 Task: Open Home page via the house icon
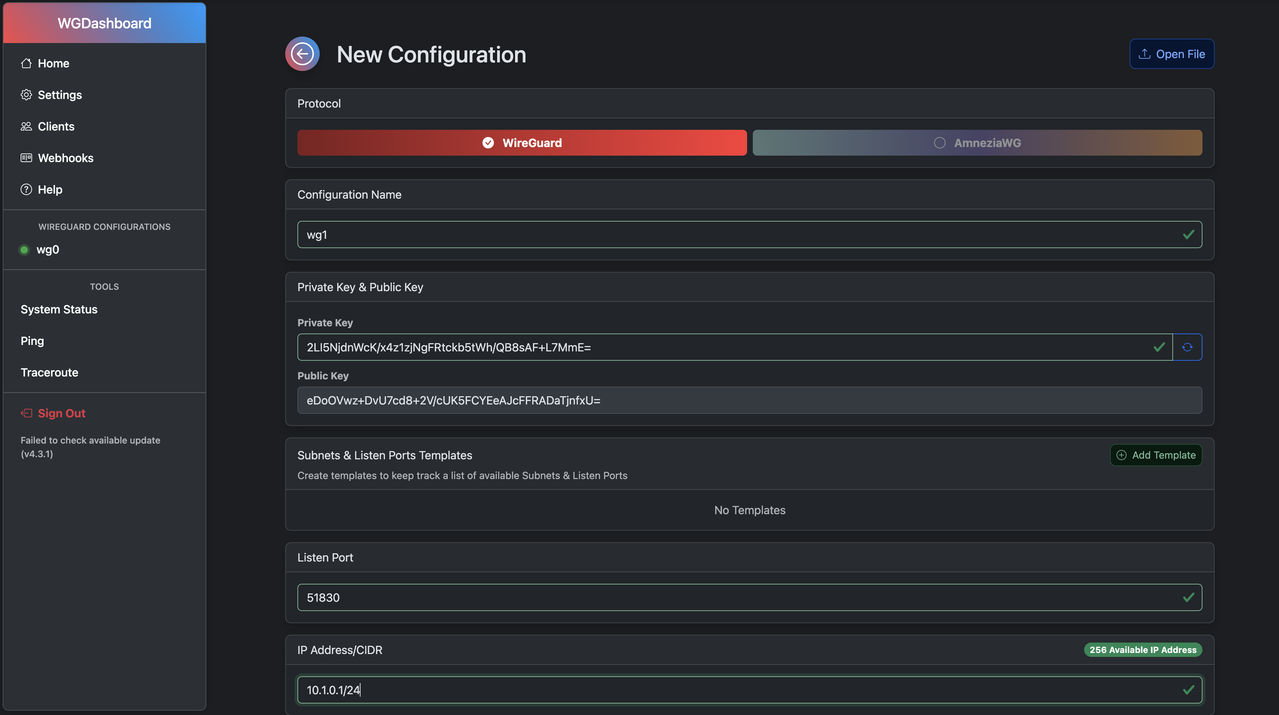coord(25,62)
